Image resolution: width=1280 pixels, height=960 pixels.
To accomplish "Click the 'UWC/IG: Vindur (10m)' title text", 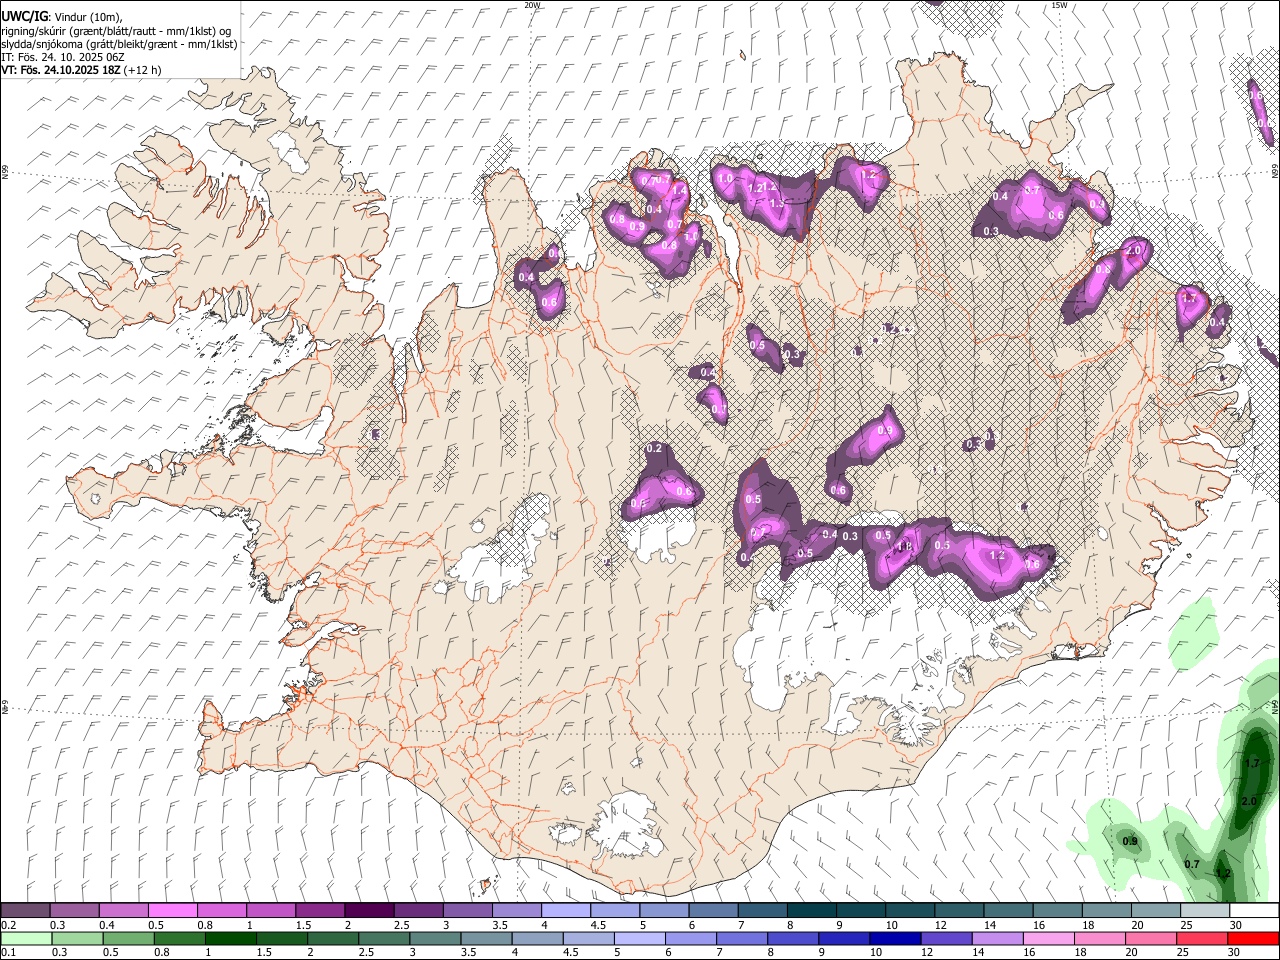I will [x=62, y=17].
